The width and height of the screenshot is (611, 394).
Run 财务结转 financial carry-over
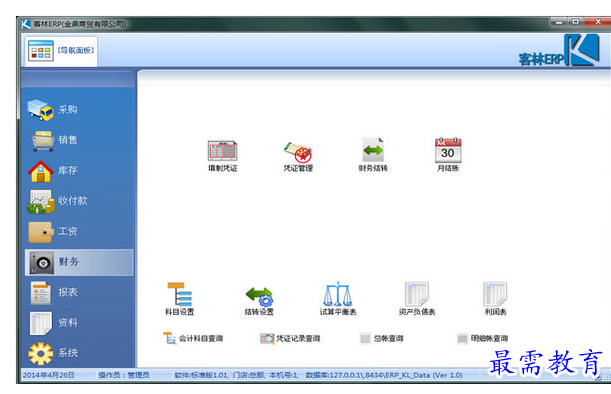click(373, 154)
